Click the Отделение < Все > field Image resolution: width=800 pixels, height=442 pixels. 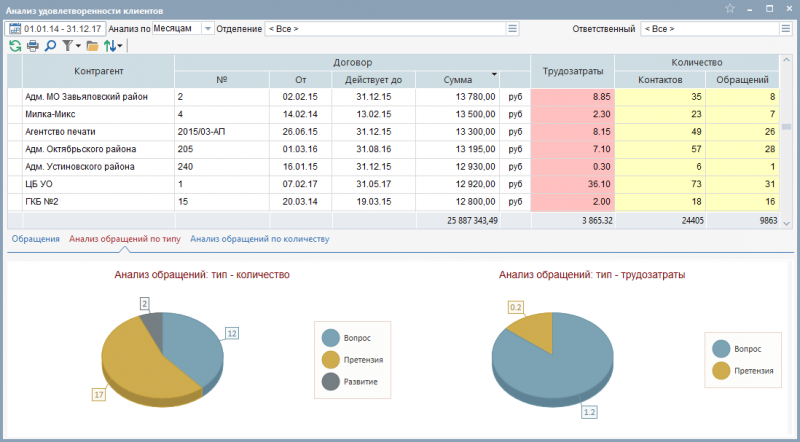pyautogui.click(x=386, y=29)
